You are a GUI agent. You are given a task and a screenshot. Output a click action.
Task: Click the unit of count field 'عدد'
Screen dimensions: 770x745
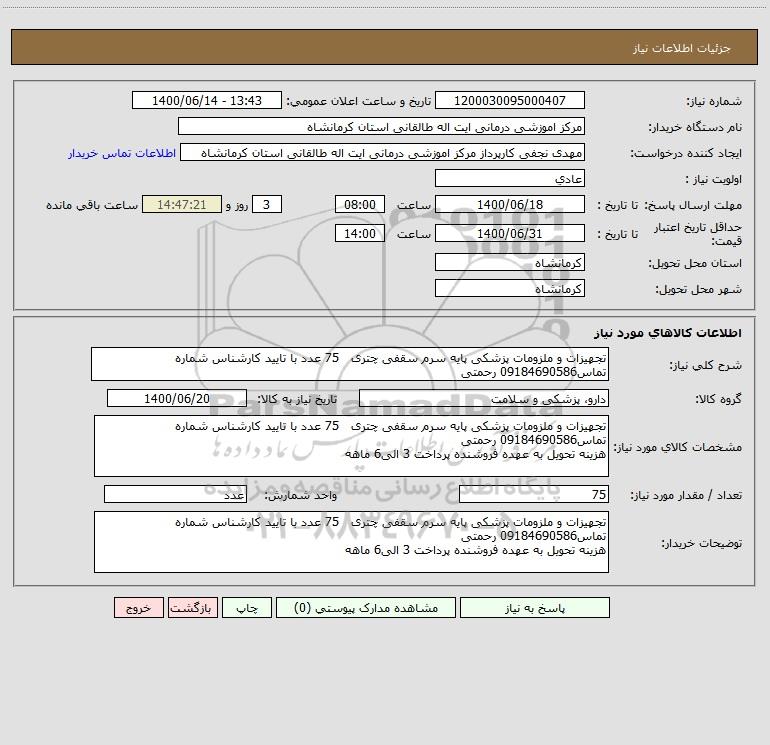click(175, 494)
